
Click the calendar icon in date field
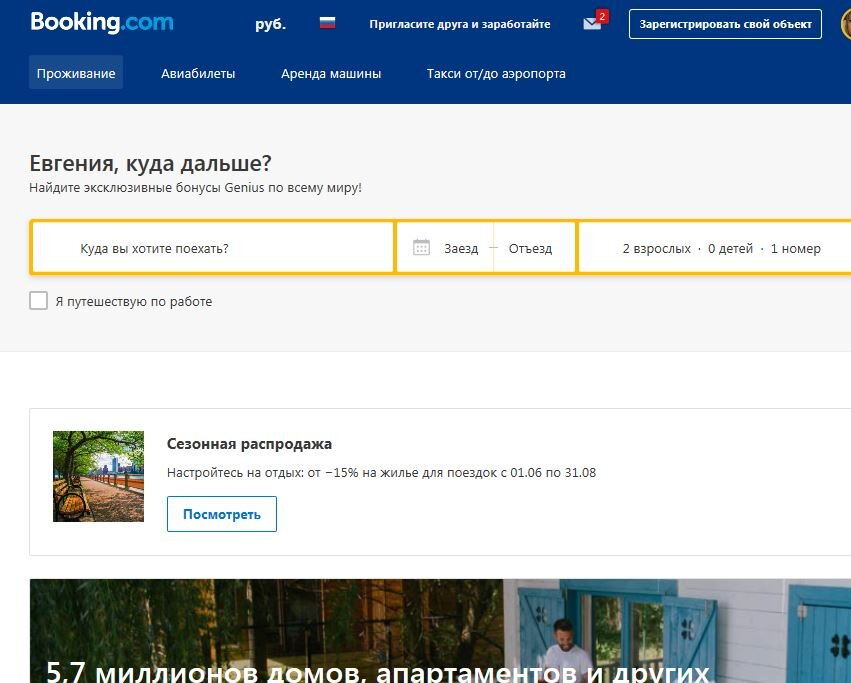tap(421, 248)
